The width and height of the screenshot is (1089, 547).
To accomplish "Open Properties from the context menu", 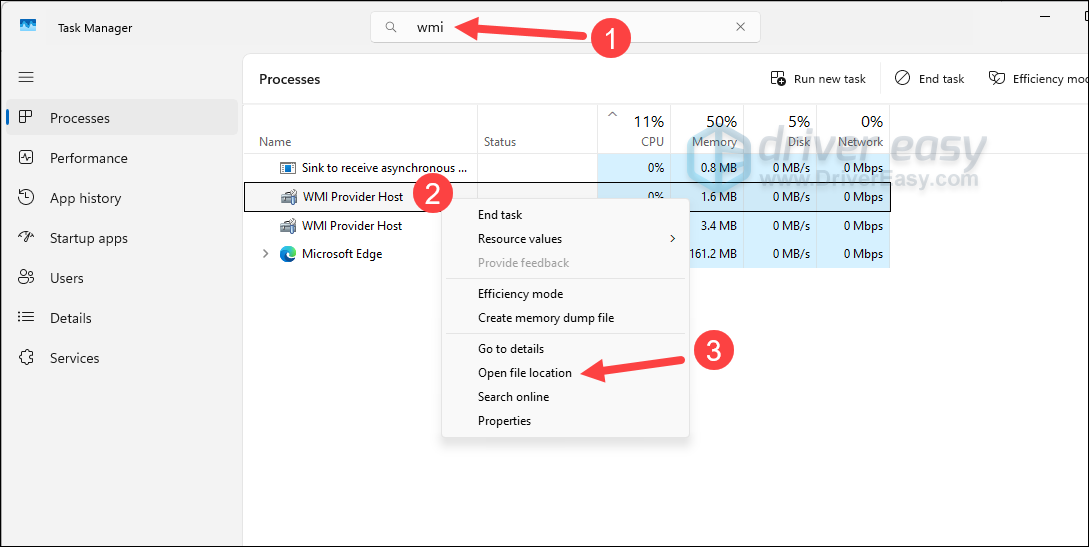I will [x=565, y=421].
